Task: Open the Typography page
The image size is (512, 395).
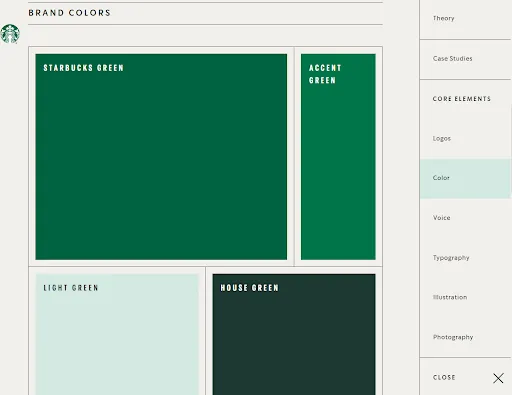Action: (x=451, y=258)
